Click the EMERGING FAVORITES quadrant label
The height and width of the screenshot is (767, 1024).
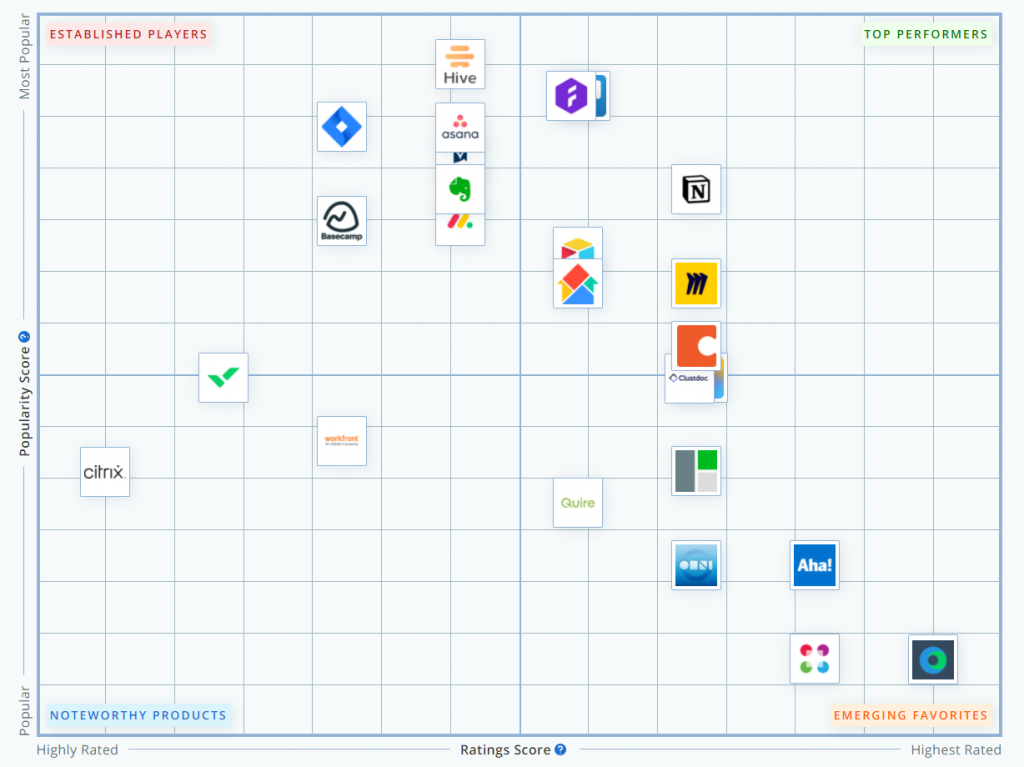point(911,715)
